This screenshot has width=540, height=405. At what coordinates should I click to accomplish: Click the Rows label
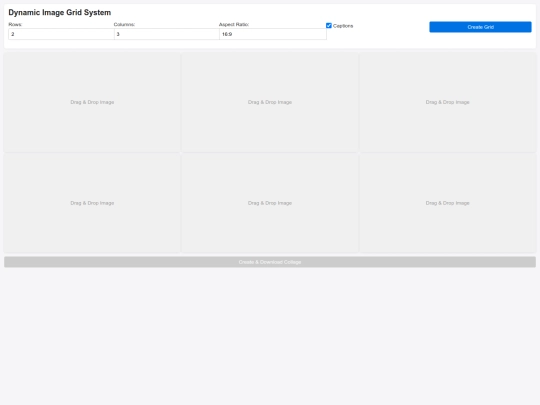coord(15,24)
